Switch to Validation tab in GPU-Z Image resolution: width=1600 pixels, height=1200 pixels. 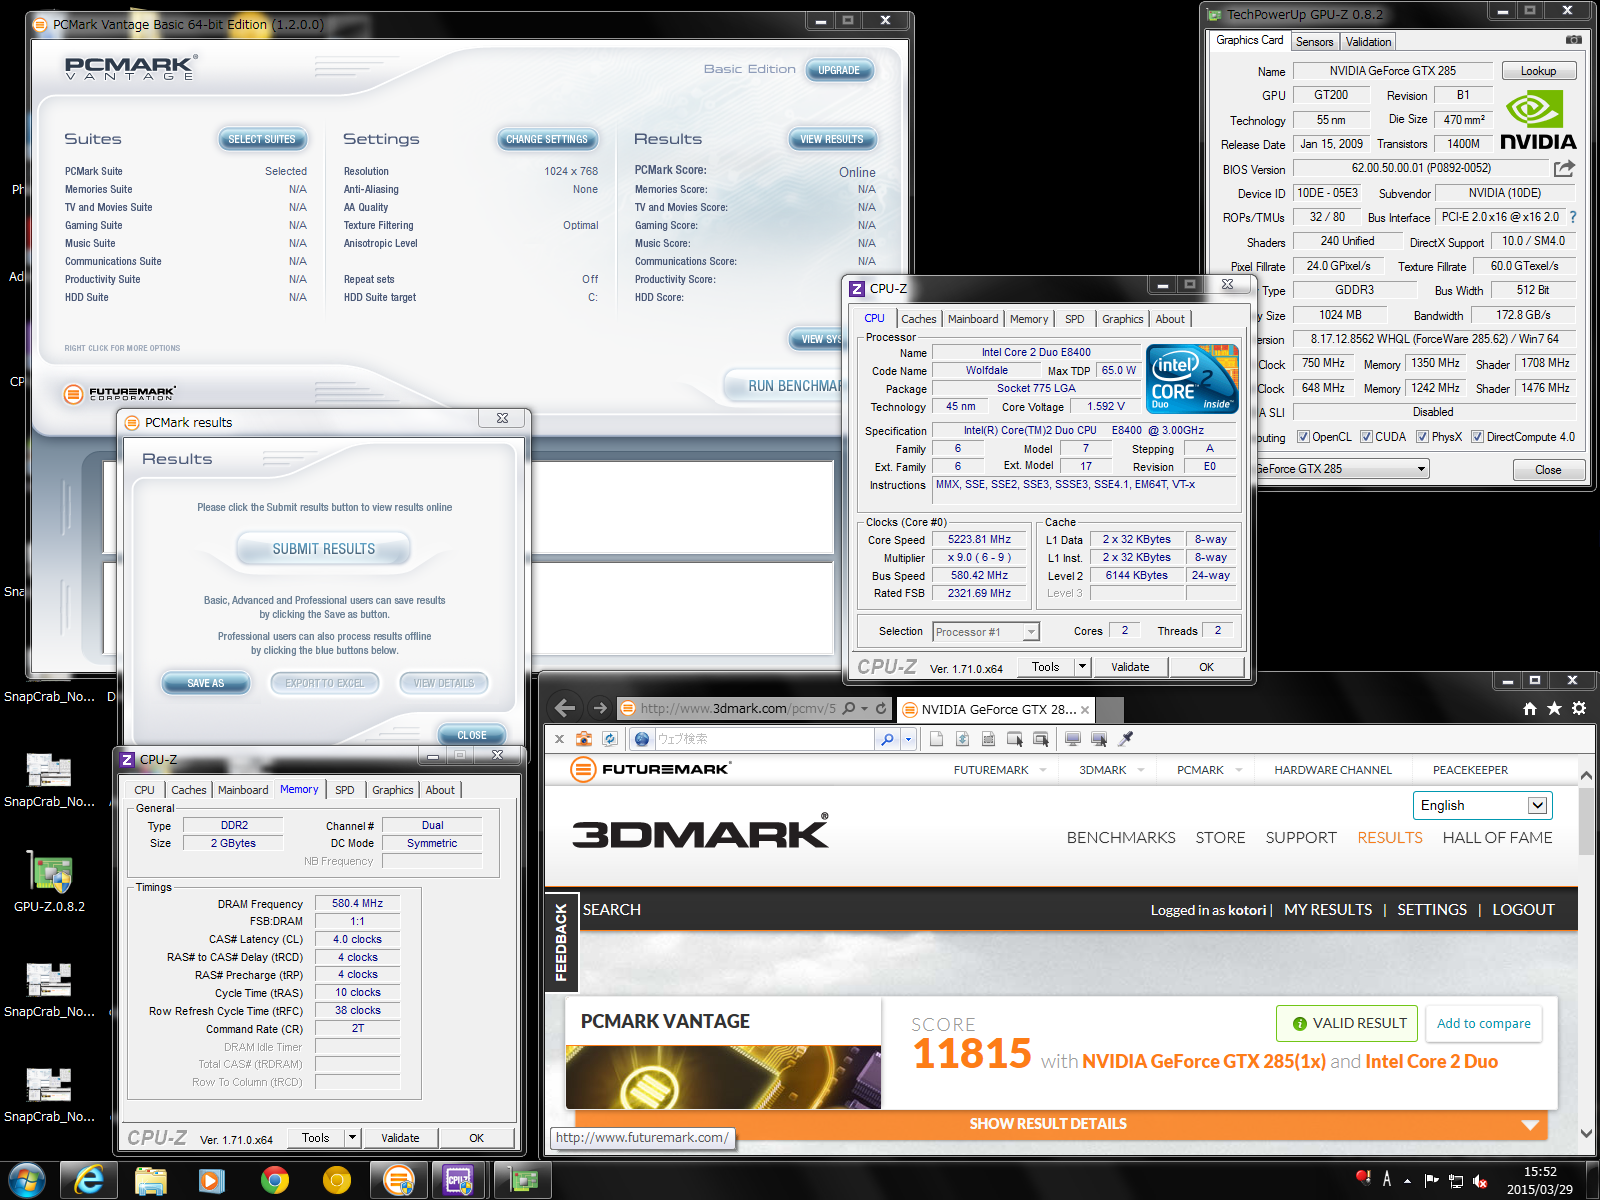(1368, 42)
